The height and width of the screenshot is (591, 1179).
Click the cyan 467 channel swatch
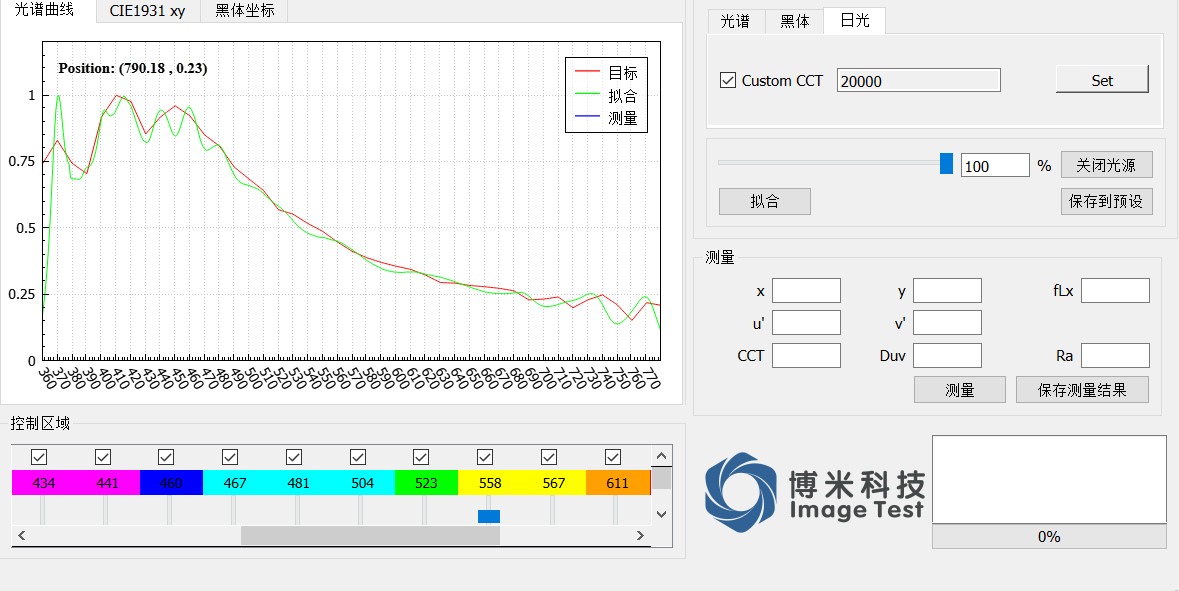235,483
